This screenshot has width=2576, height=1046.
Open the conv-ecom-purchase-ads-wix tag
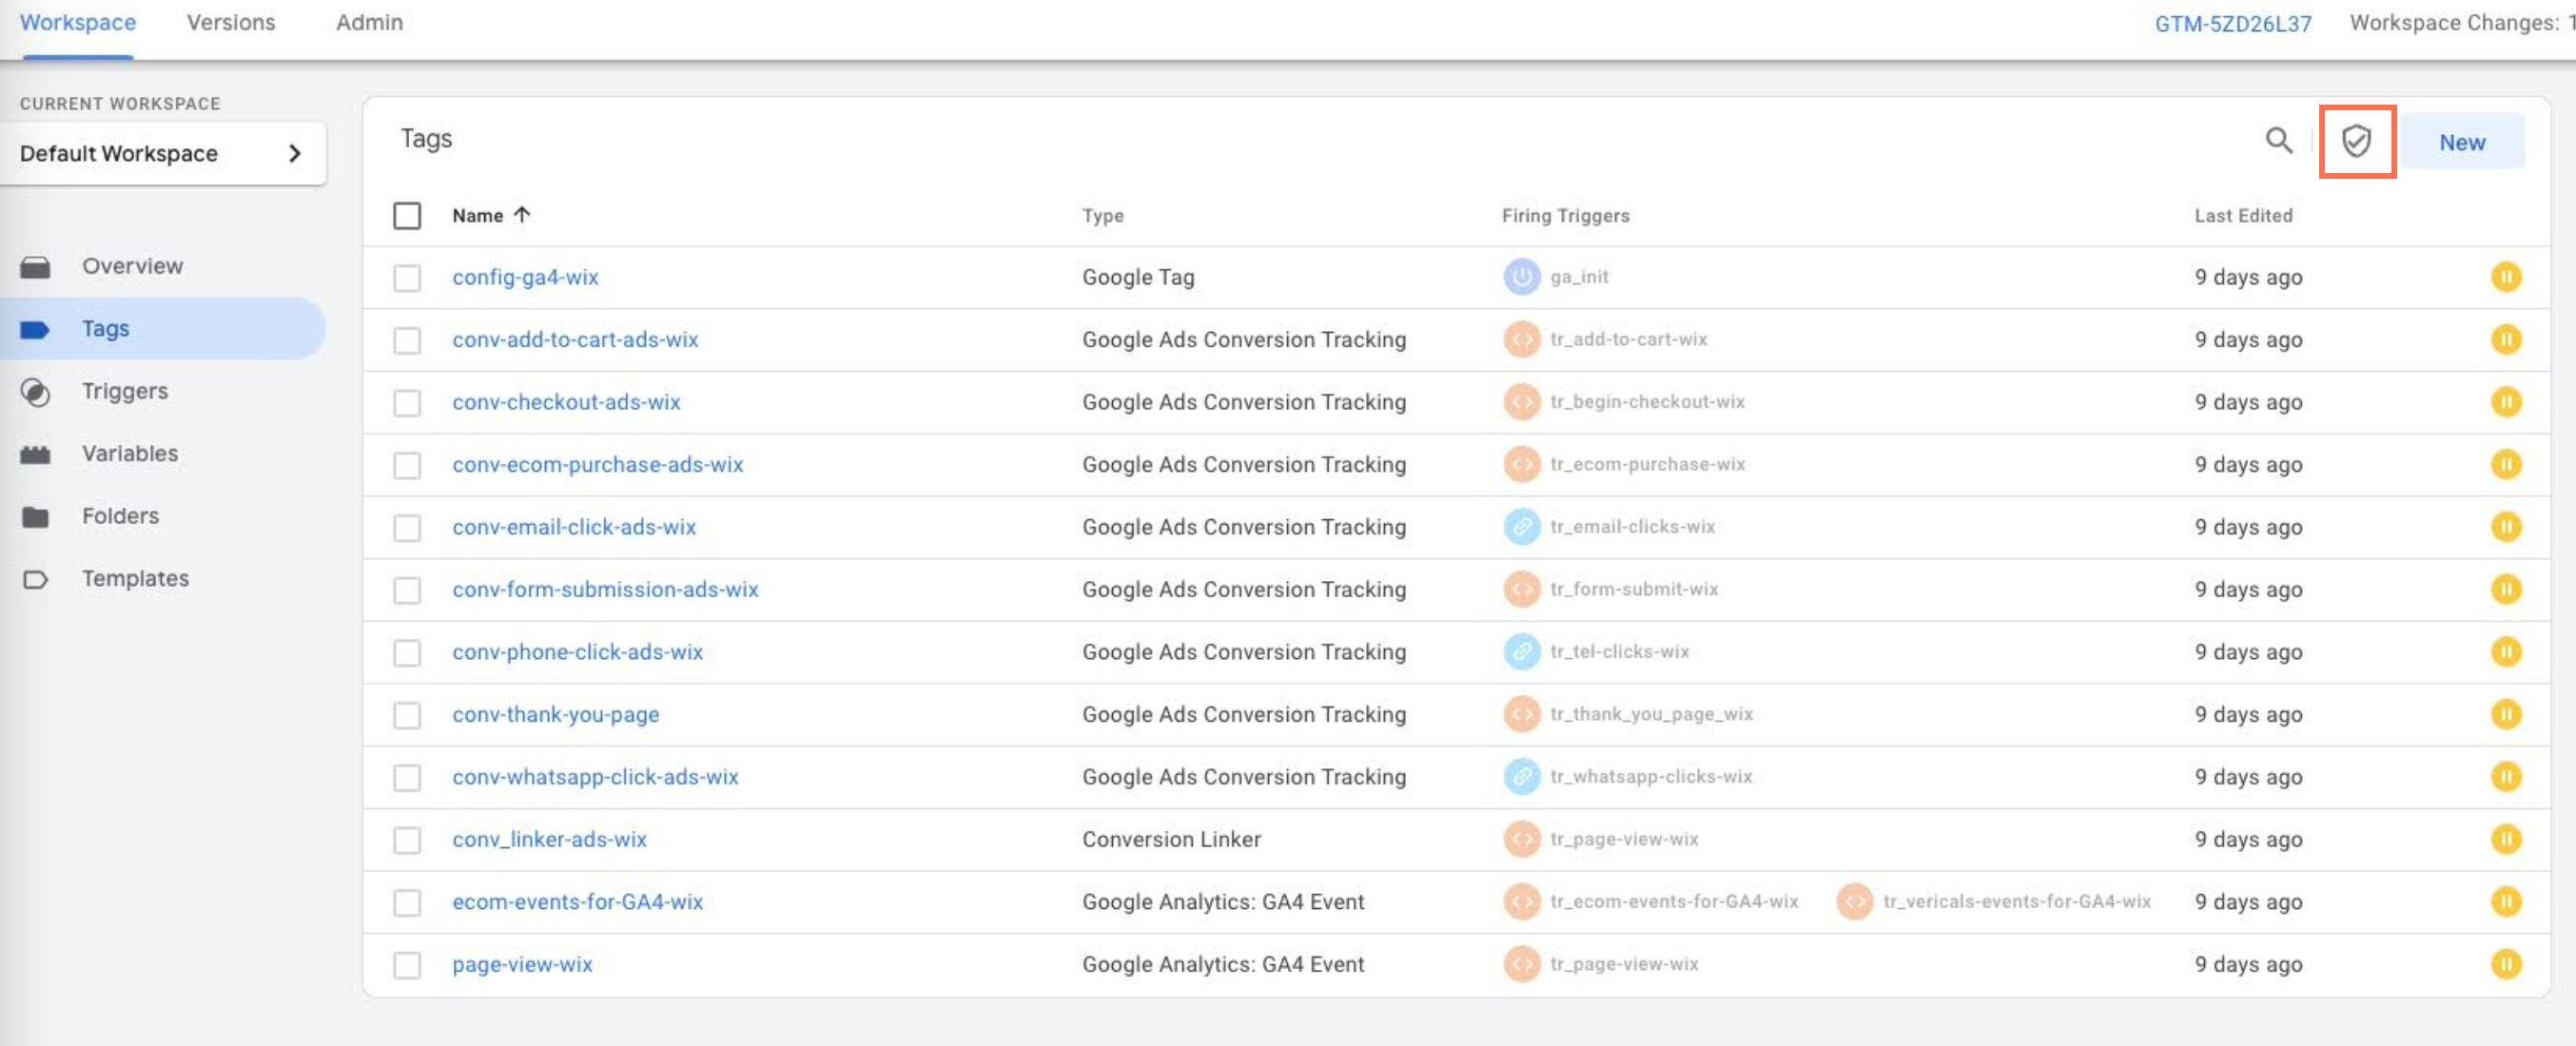point(598,463)
